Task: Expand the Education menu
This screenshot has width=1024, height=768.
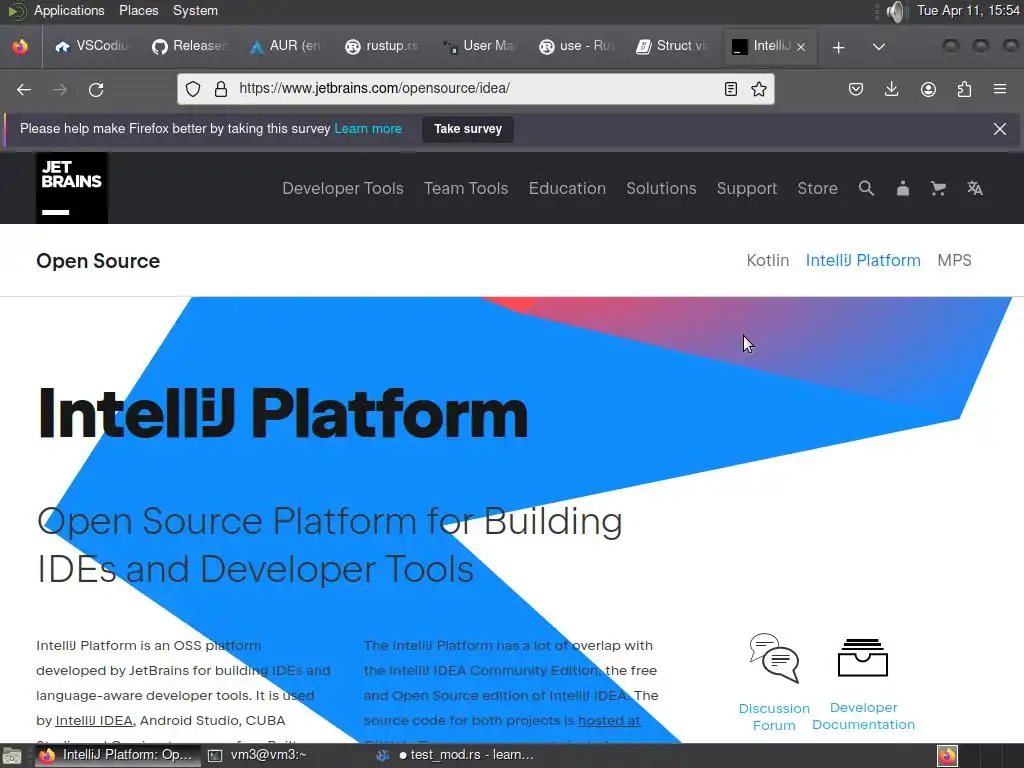Action: [567, 189]
